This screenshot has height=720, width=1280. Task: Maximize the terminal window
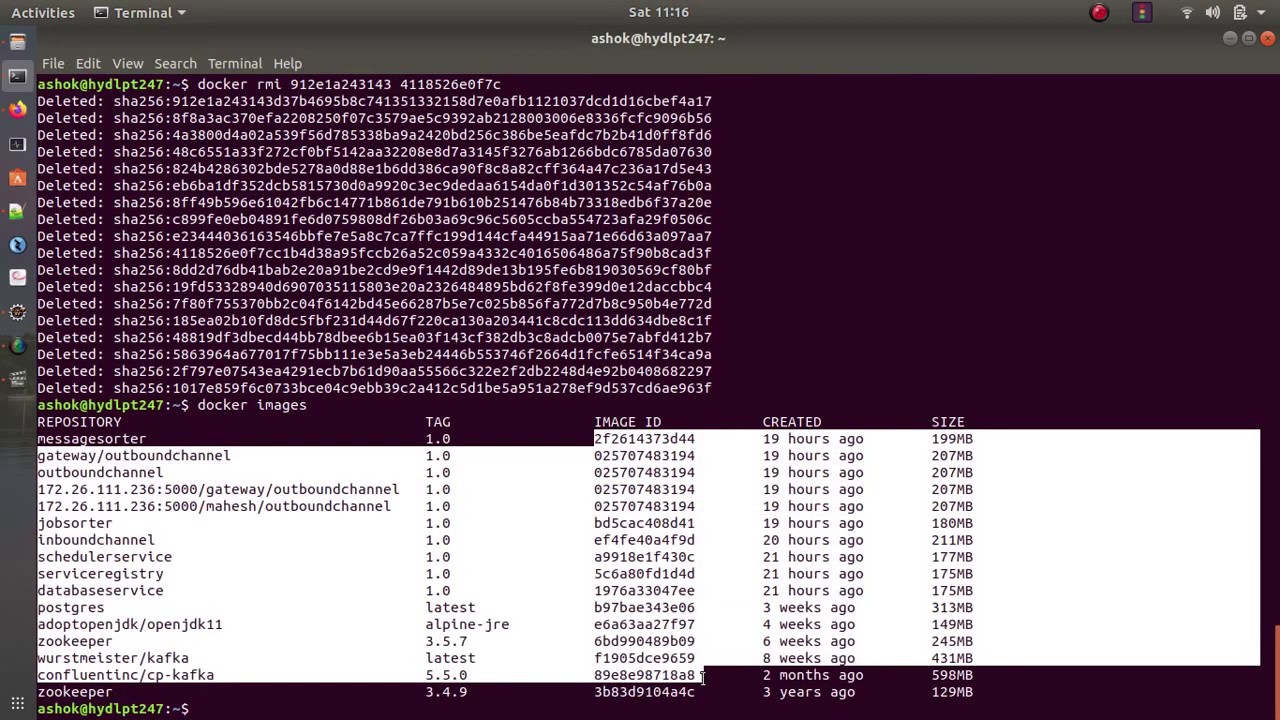[x=1249, y=38]
